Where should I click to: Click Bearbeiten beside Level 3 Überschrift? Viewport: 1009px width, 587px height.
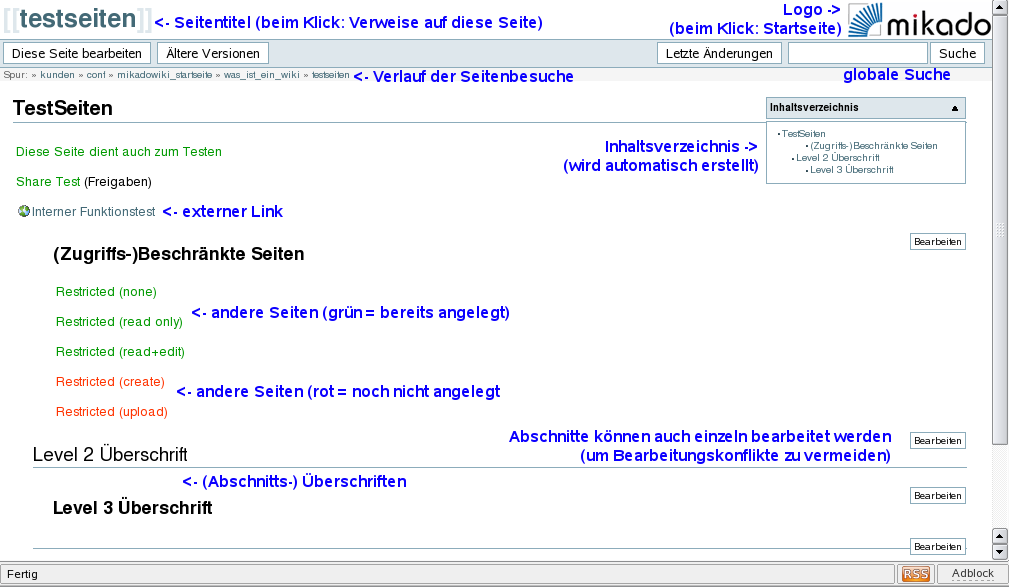(x=938, y=496)
